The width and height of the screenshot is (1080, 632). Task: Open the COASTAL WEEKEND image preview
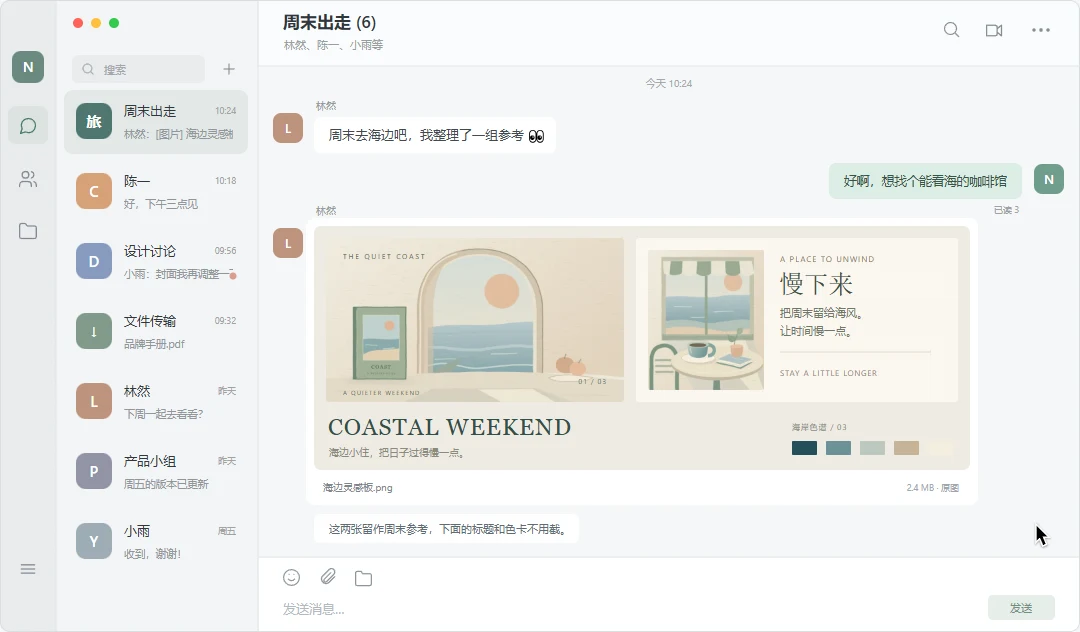642,348
